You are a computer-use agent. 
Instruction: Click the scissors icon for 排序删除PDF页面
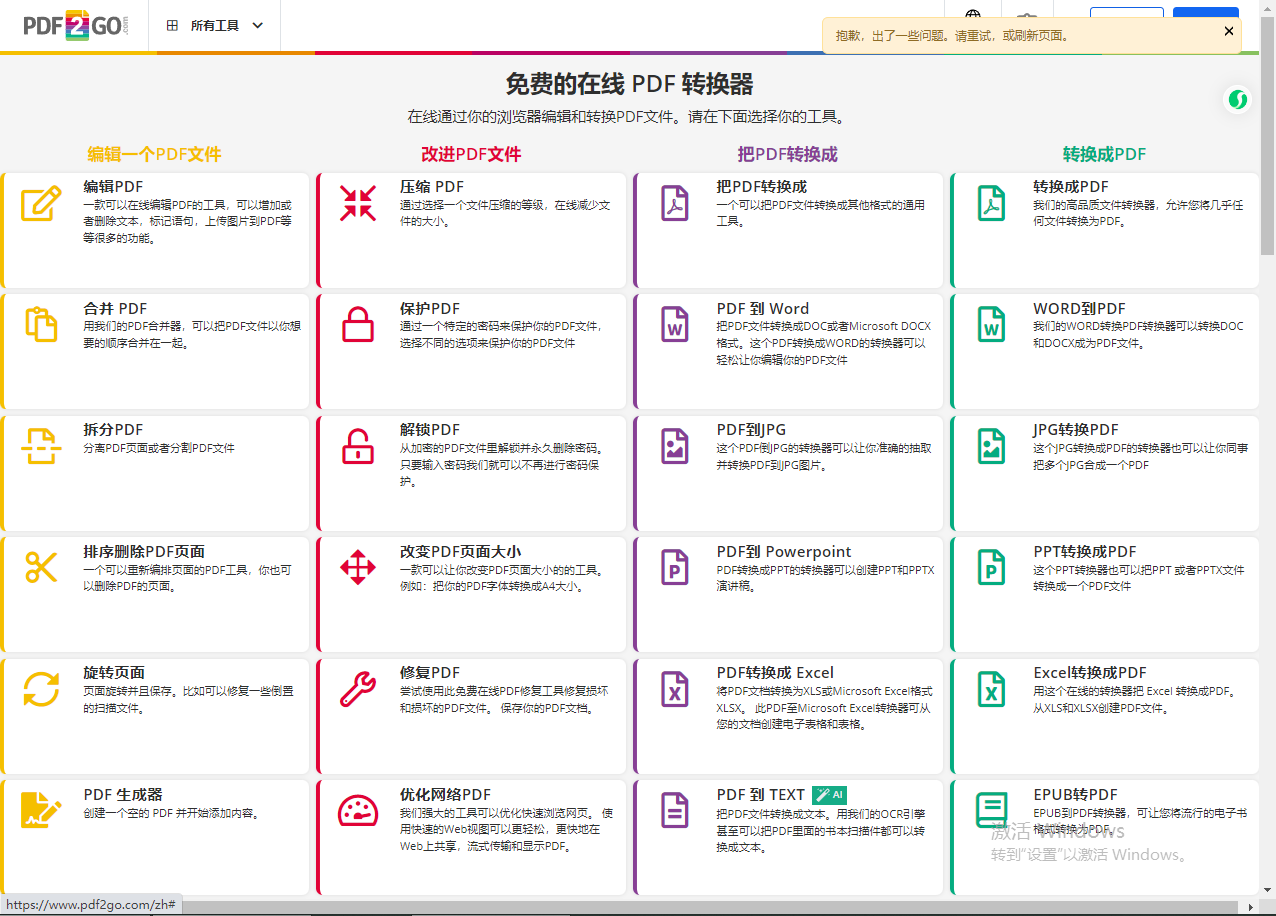click(41, 567)
